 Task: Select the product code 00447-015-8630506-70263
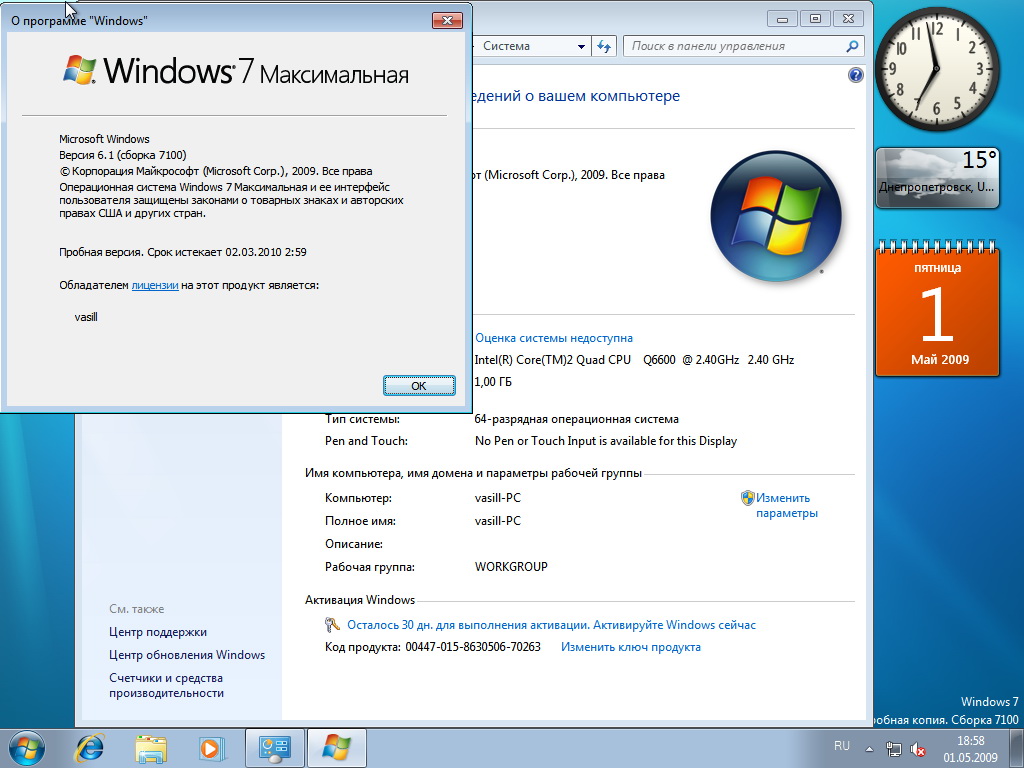[473, 647]
